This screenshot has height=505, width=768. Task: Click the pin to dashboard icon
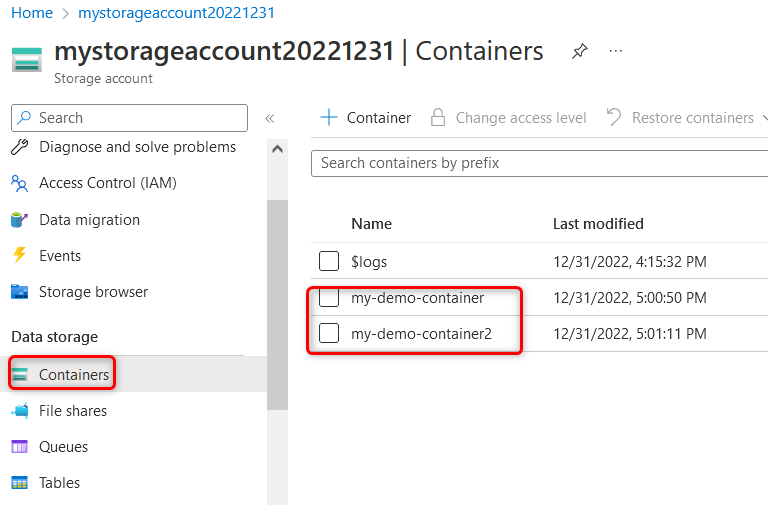[580, 51]
